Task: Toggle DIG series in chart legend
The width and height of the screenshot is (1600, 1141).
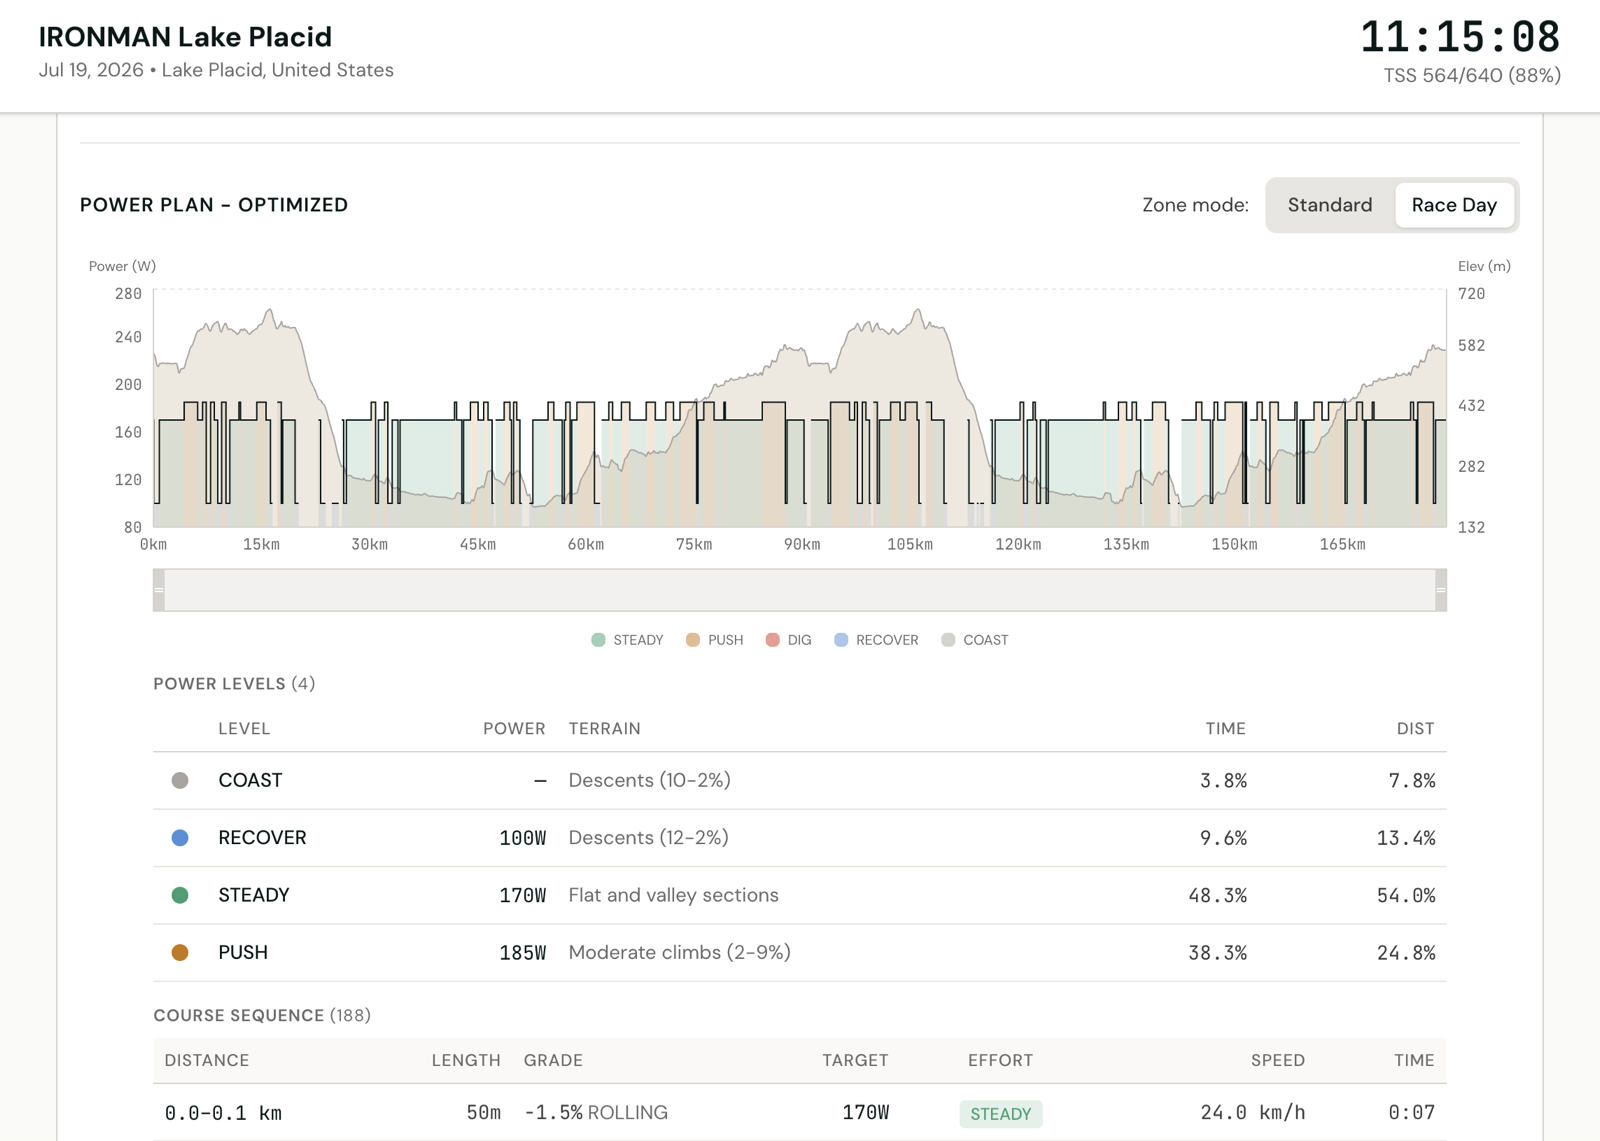Action: click(788, 640)
